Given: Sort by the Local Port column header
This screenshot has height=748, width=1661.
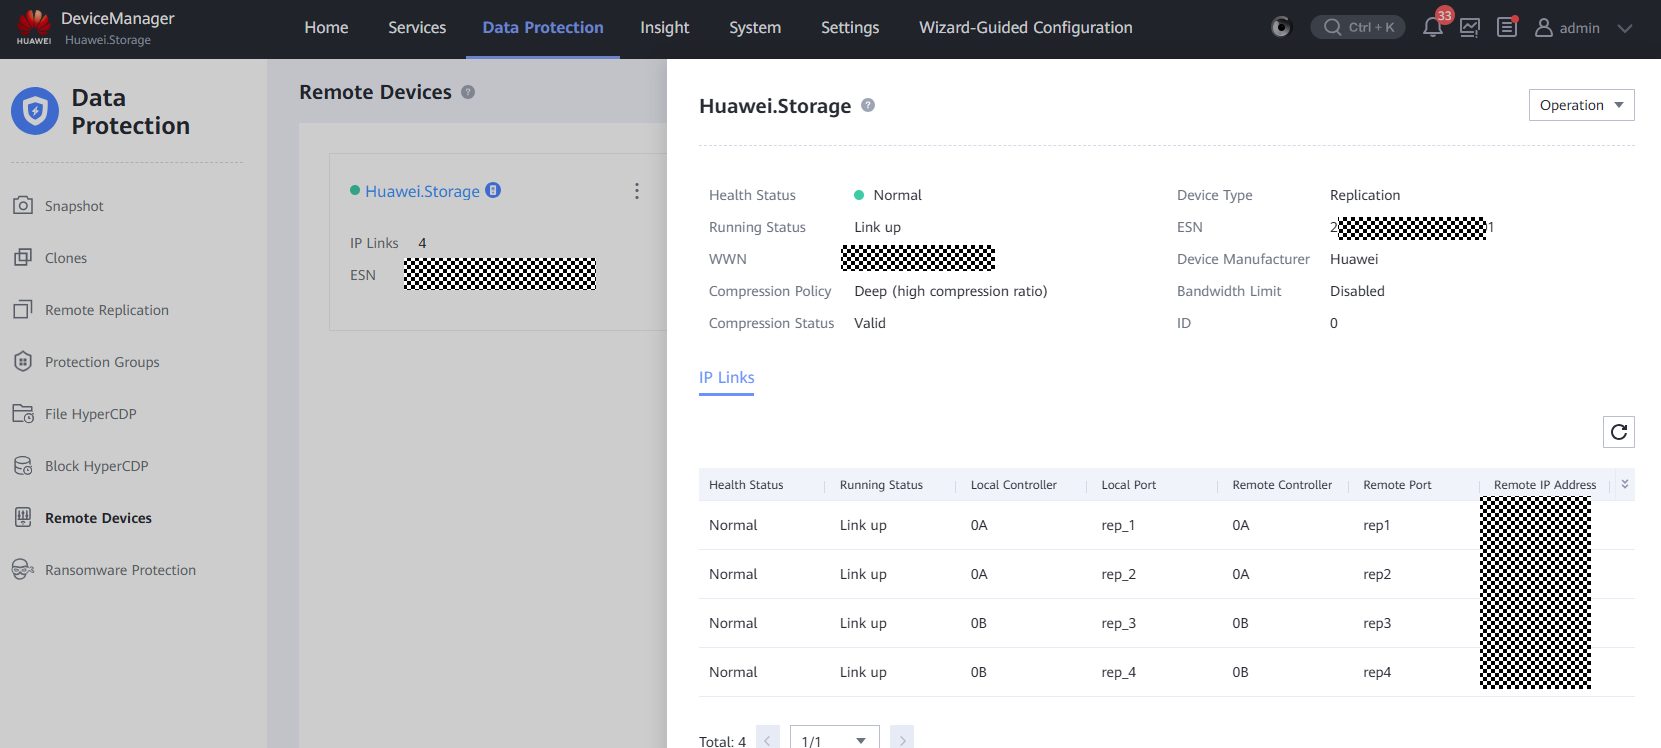Looking at the screenshot, I should coord(1129,485).
